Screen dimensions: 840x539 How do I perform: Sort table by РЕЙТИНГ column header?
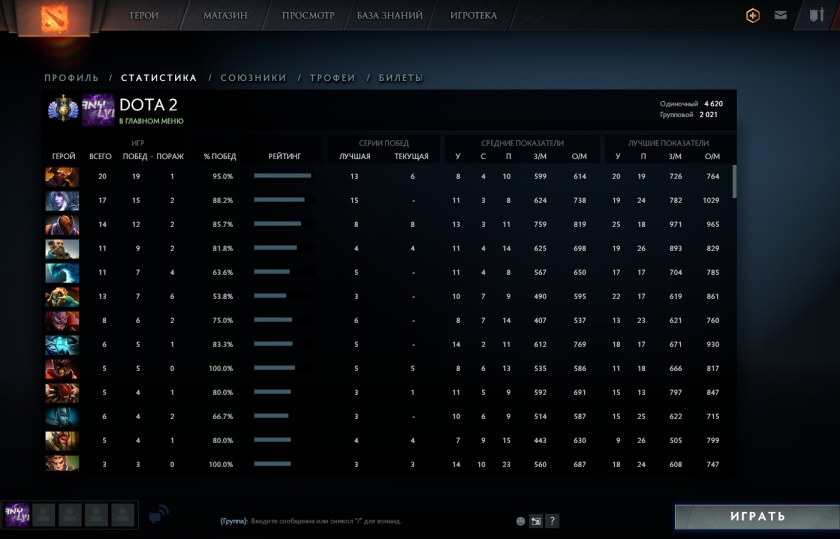click(x=284, y=156)
